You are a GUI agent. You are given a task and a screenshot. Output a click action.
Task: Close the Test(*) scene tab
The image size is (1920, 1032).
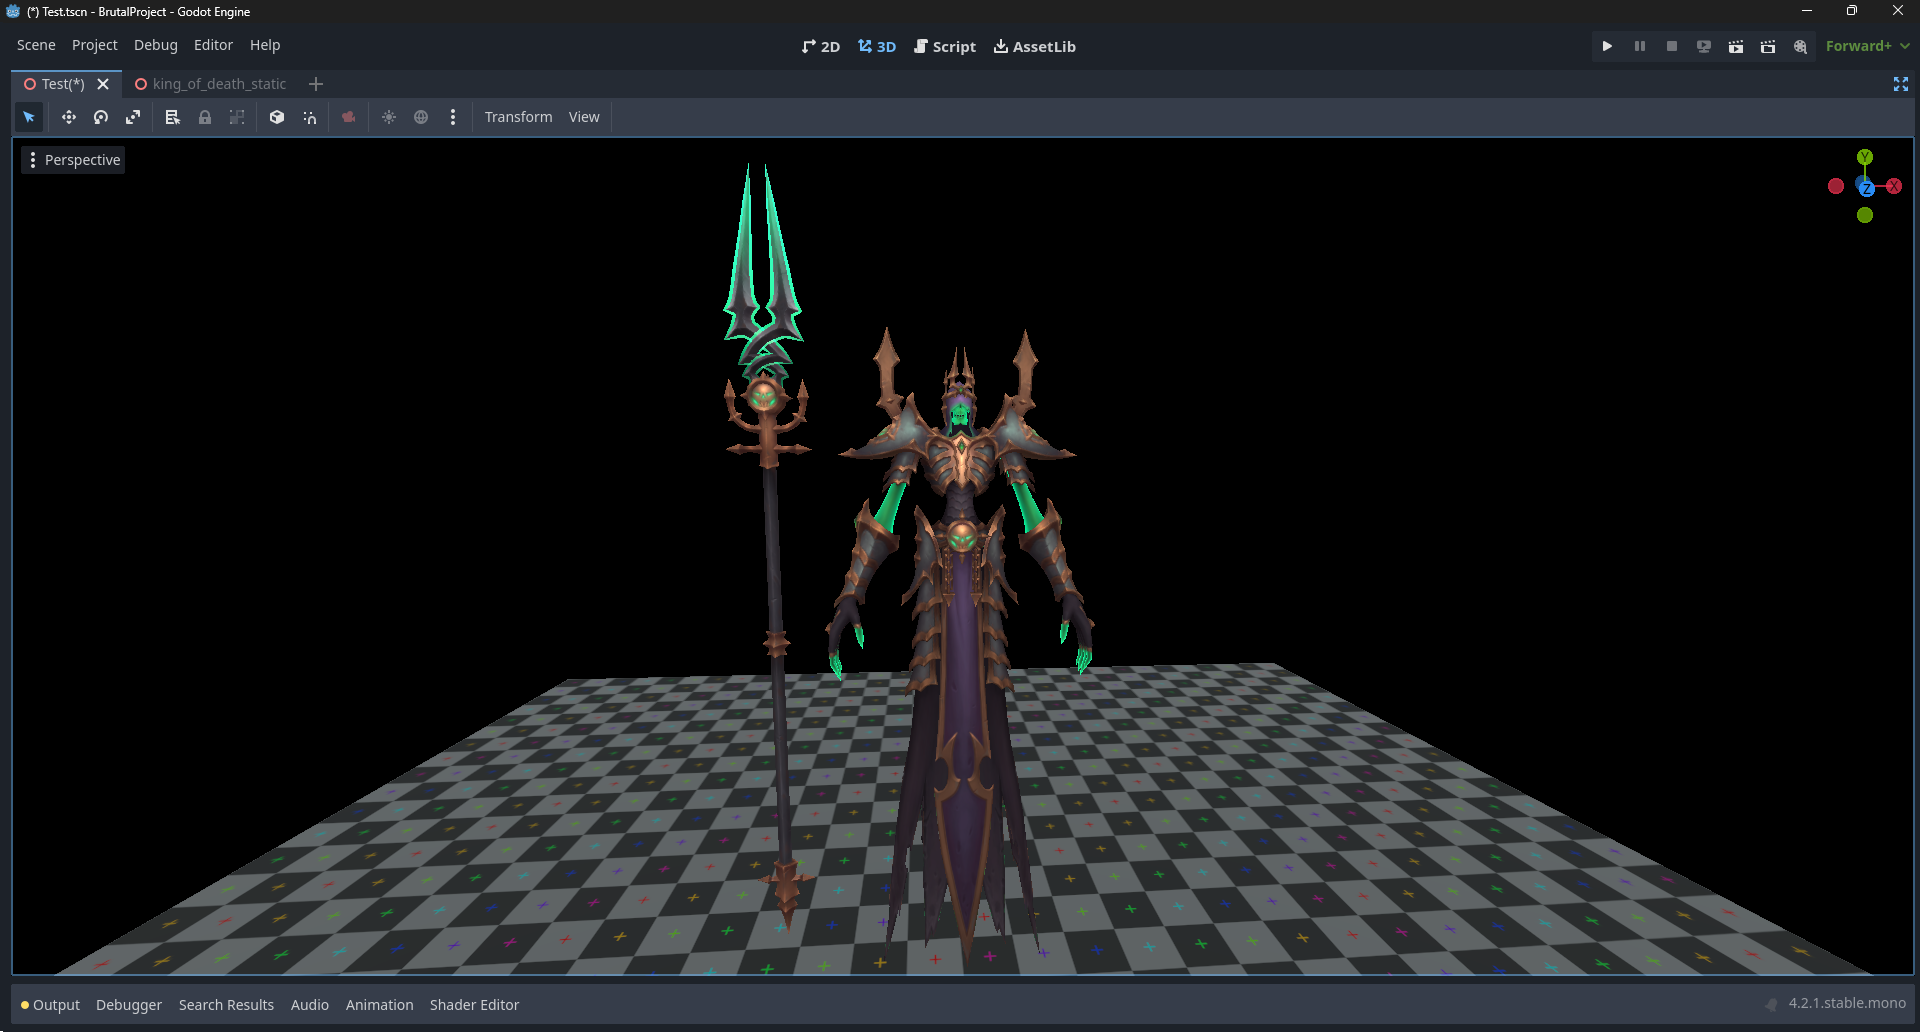[103, 84]
